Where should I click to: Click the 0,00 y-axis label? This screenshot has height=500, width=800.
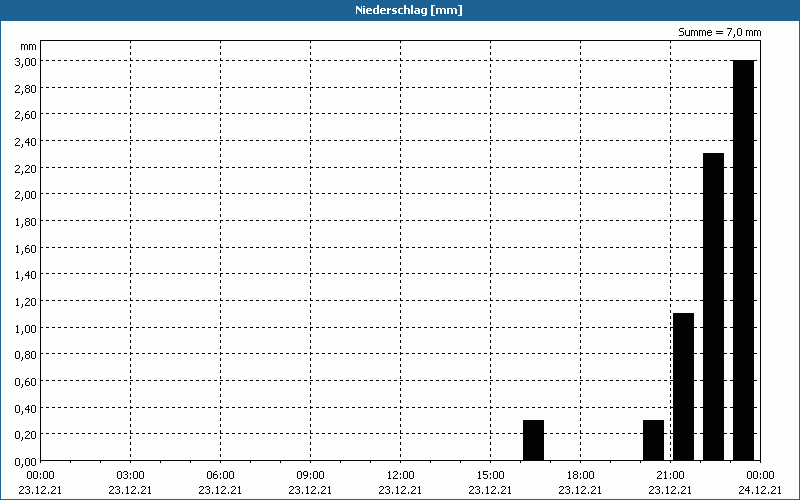coord(27,462)
